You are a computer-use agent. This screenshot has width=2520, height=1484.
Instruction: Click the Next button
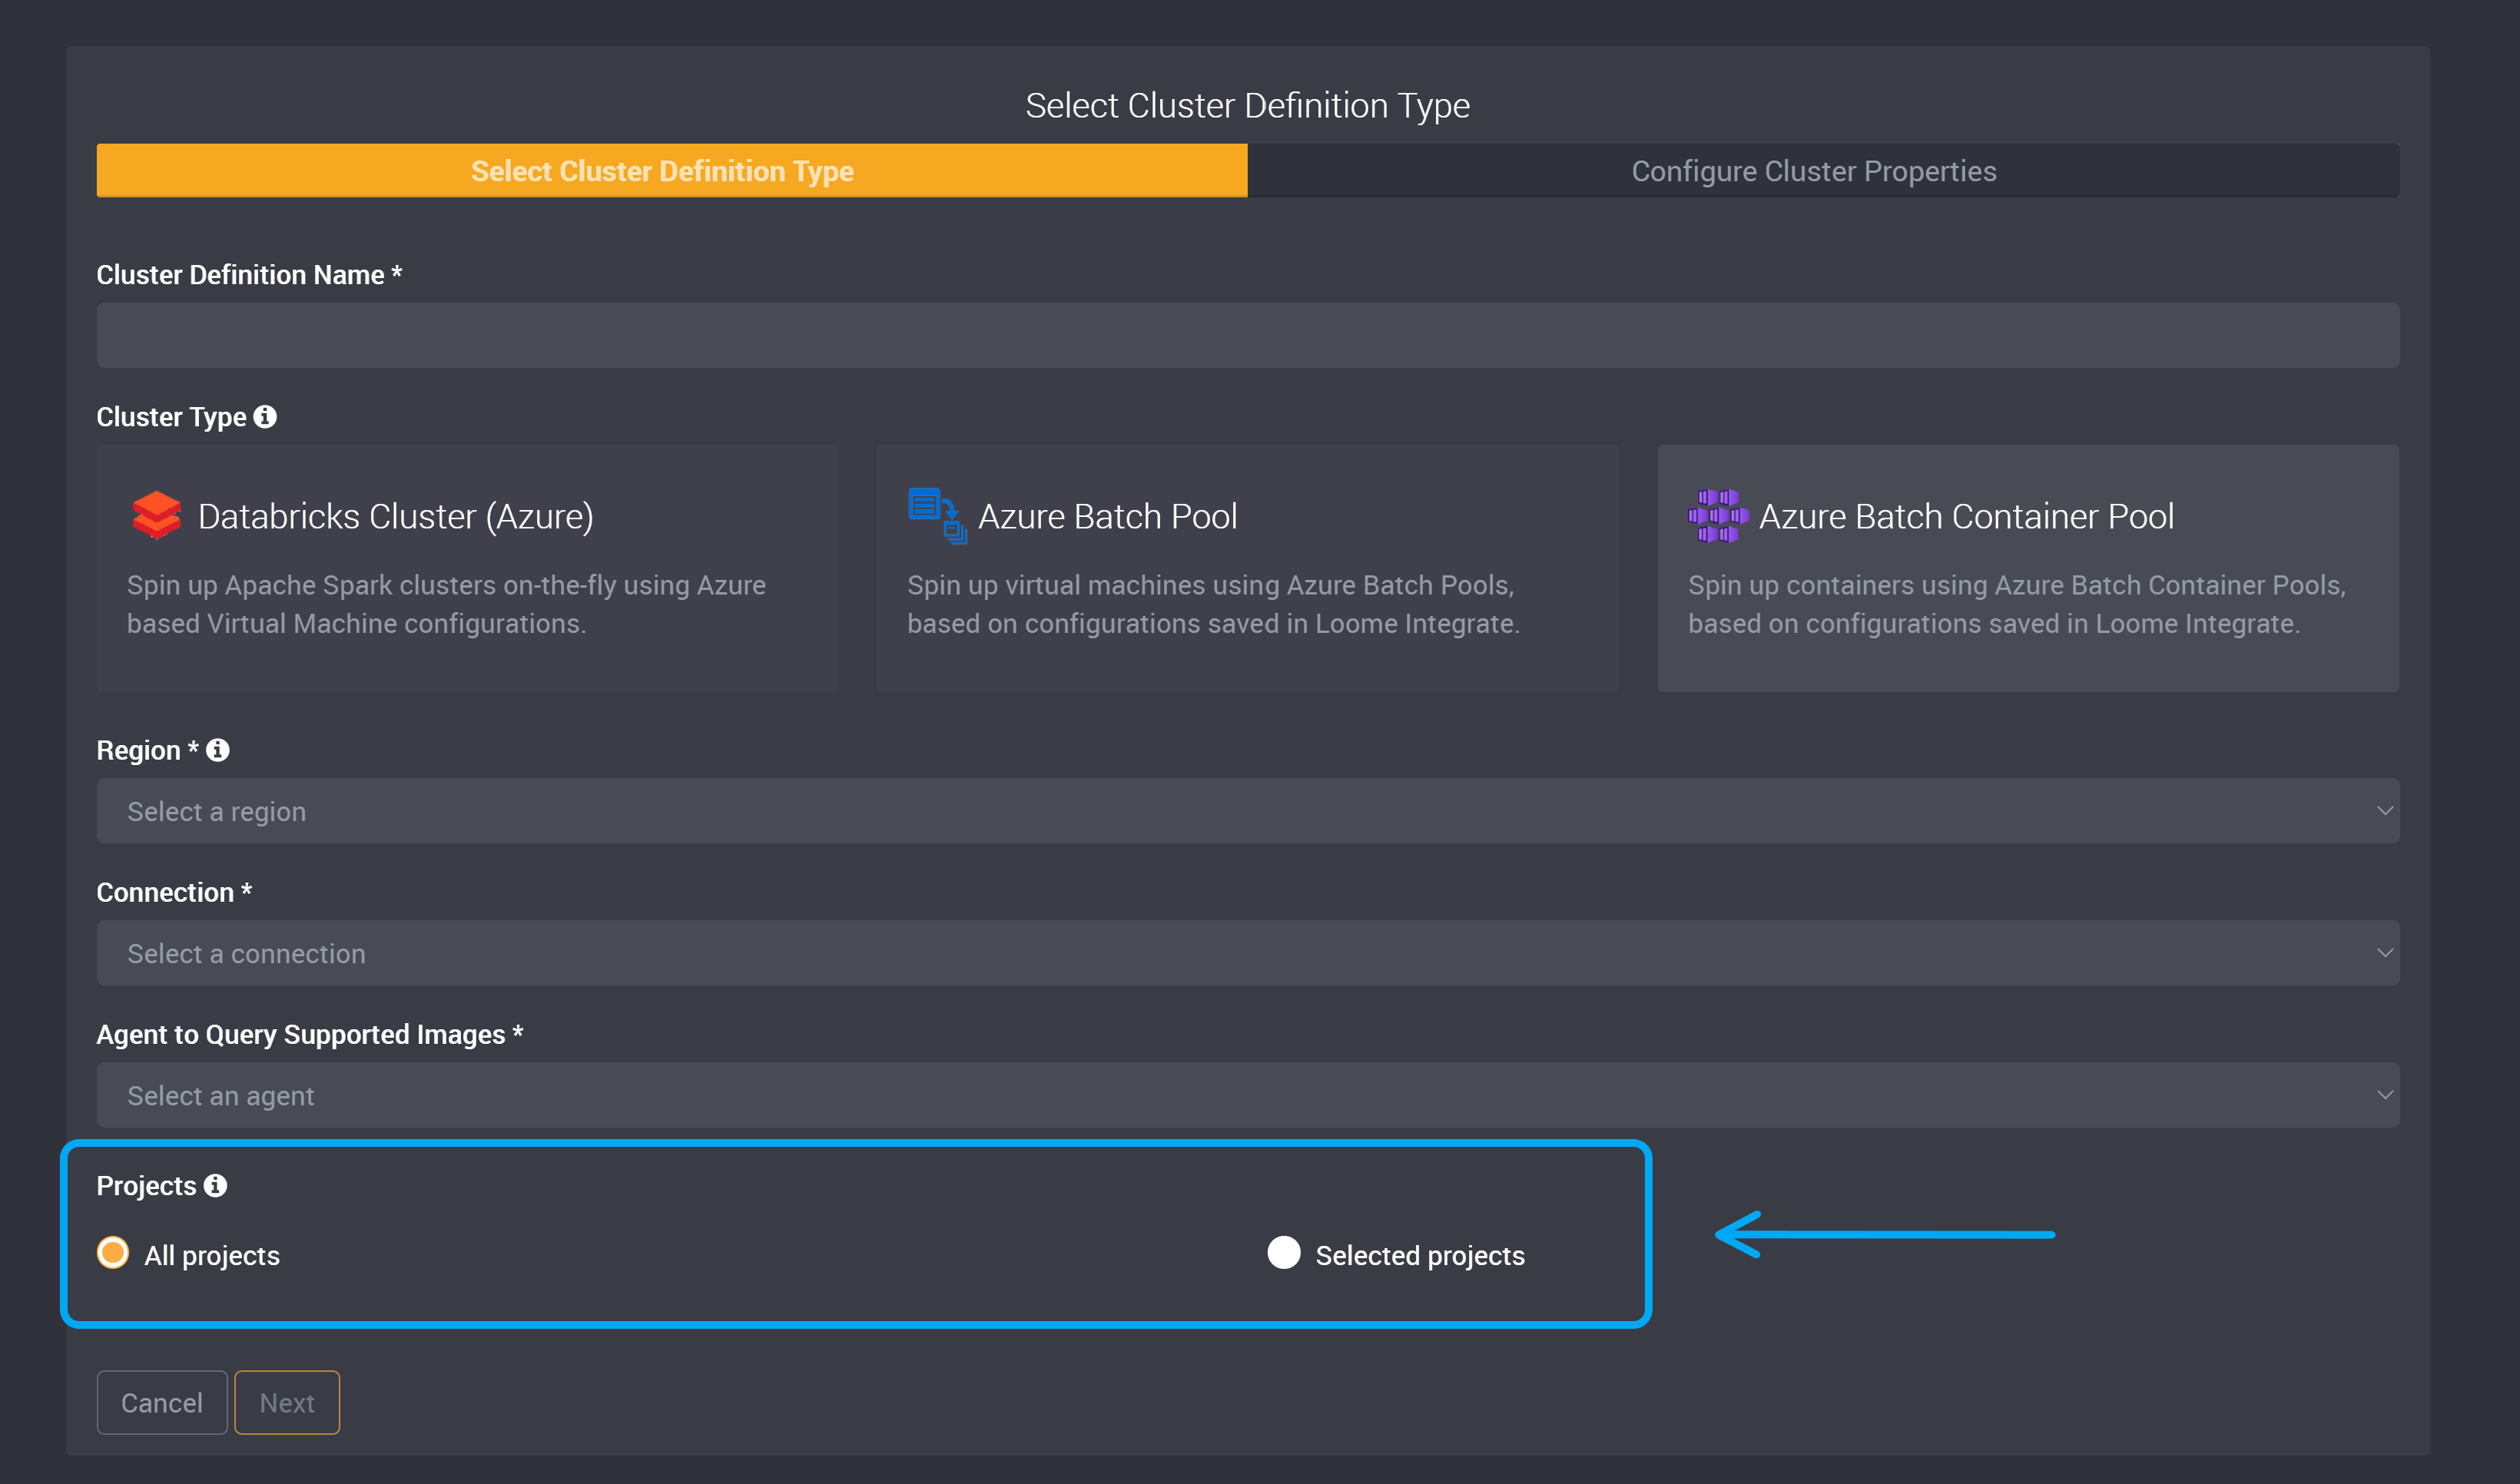point(287,1402)
